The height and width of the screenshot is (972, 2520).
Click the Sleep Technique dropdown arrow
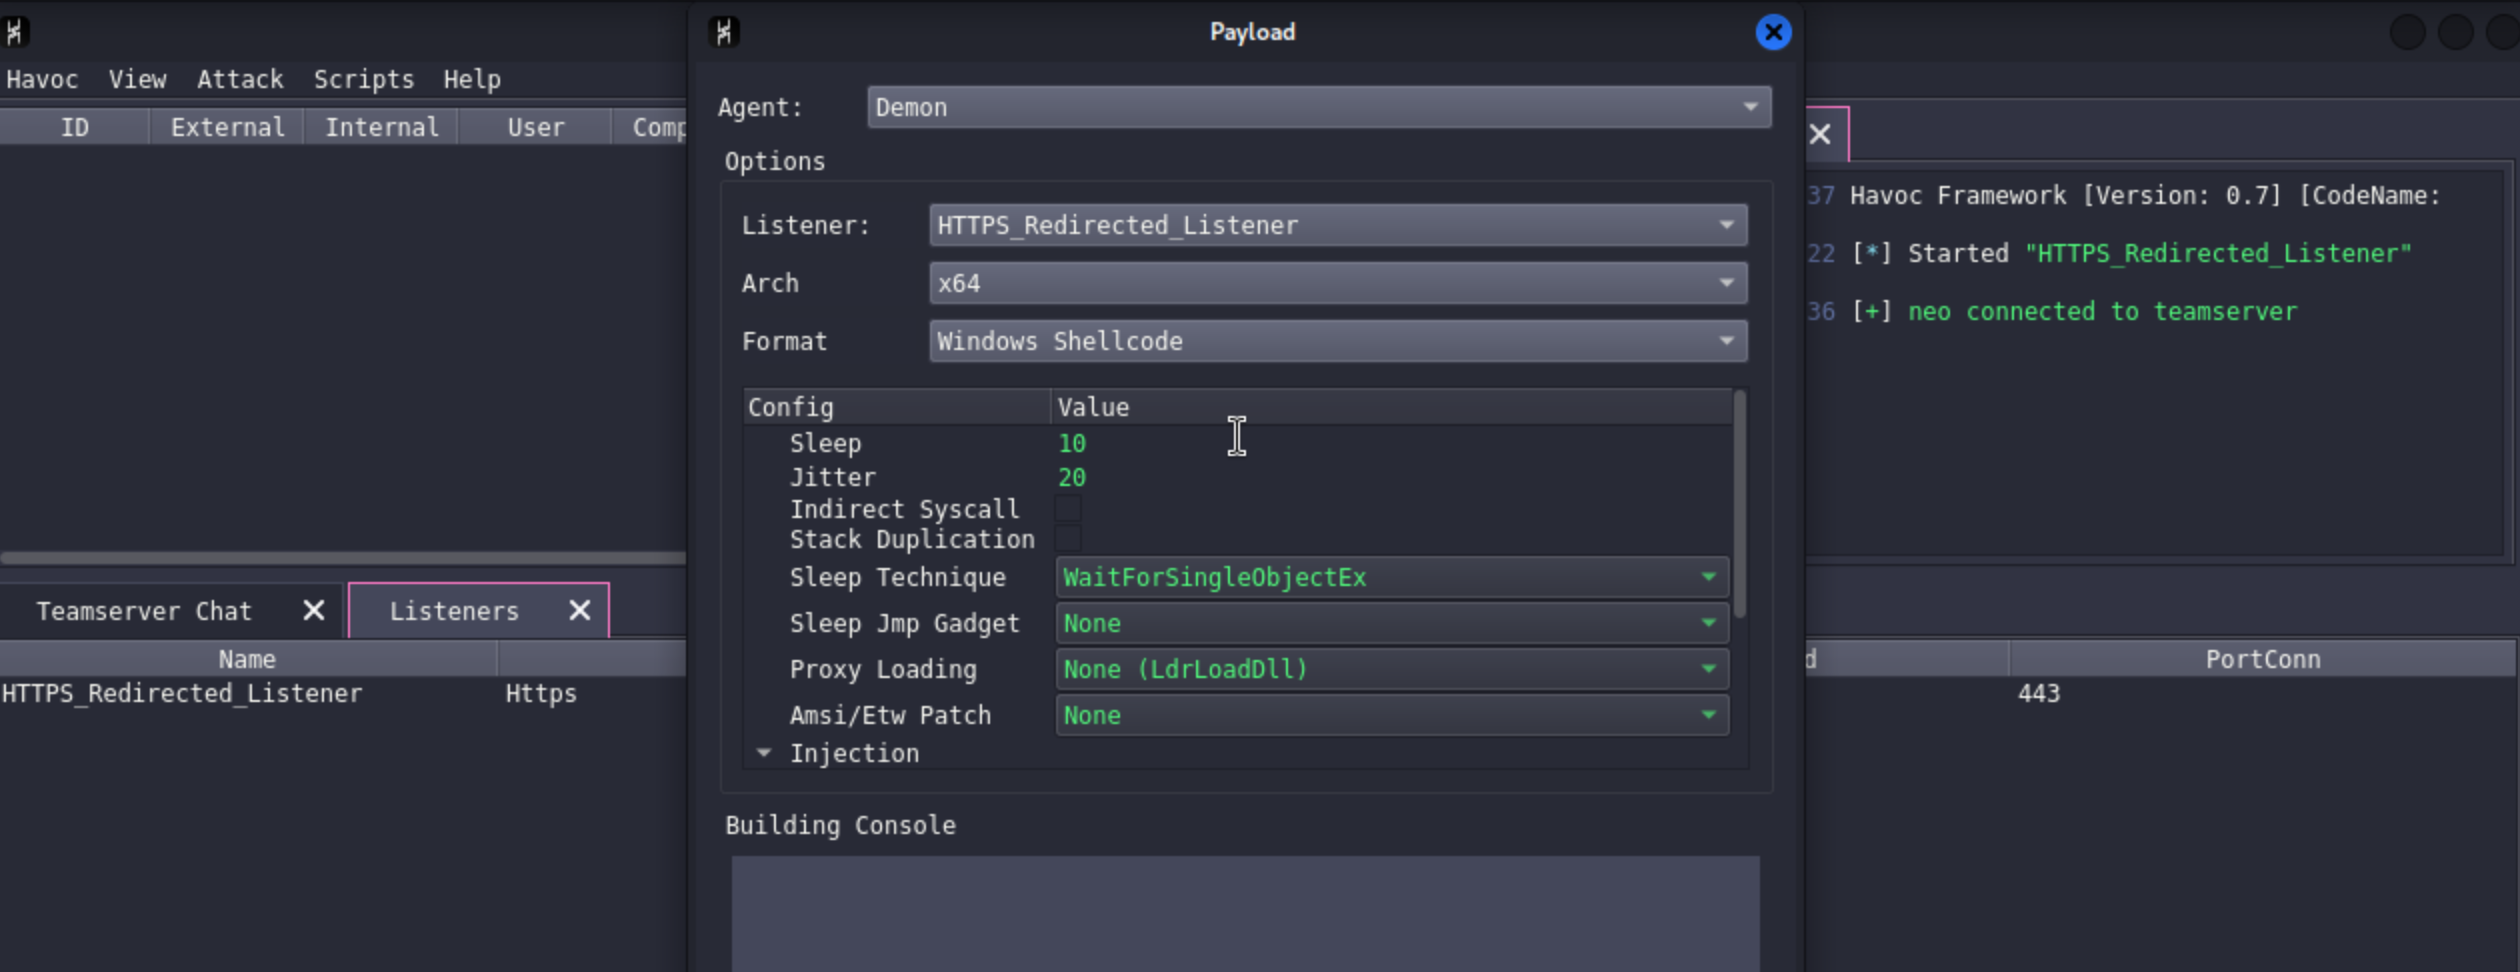[1708, 577]
